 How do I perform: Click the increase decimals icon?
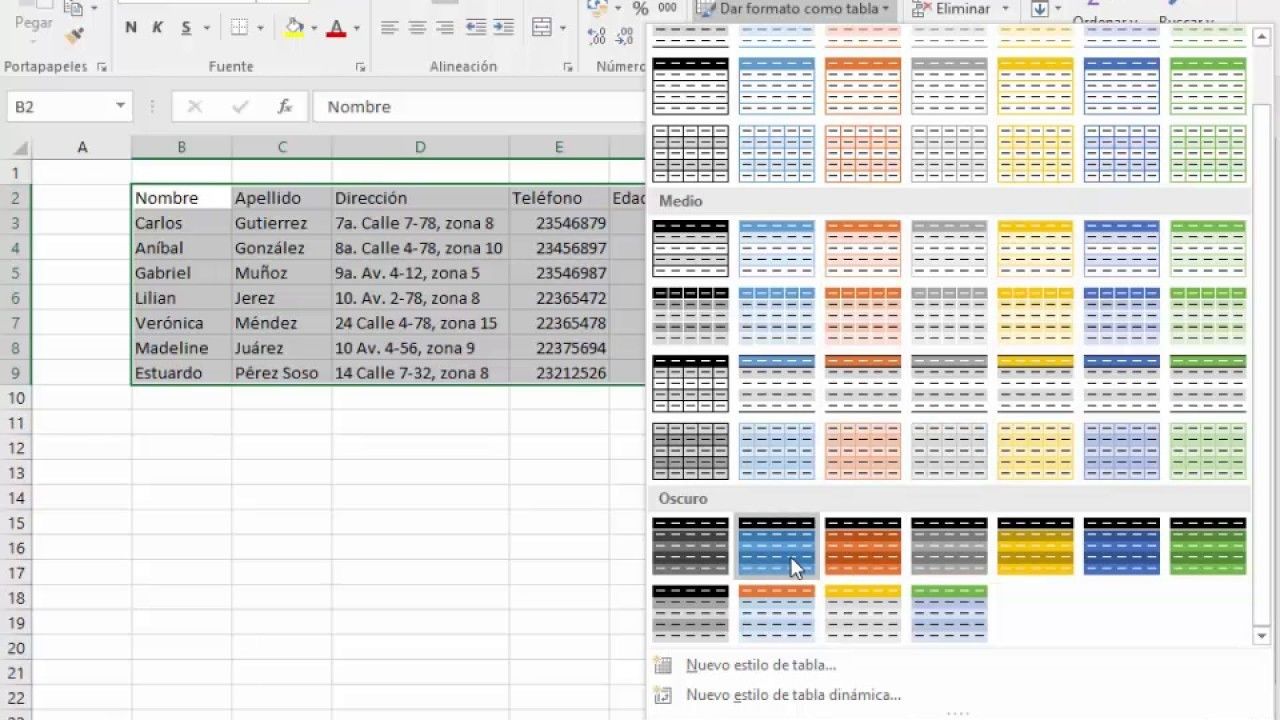coord(598,37)
